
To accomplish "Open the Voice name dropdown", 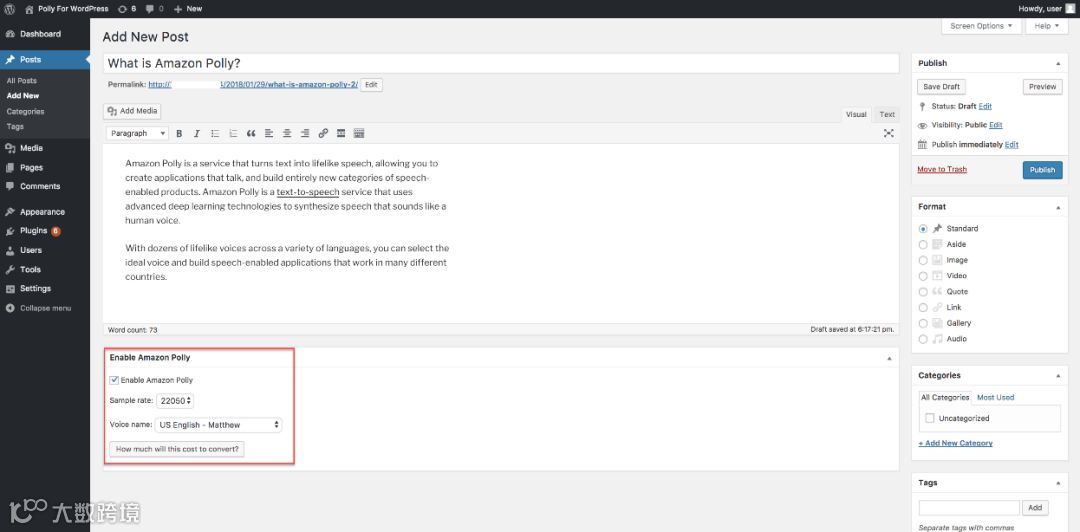I will (x=218, y=425).
